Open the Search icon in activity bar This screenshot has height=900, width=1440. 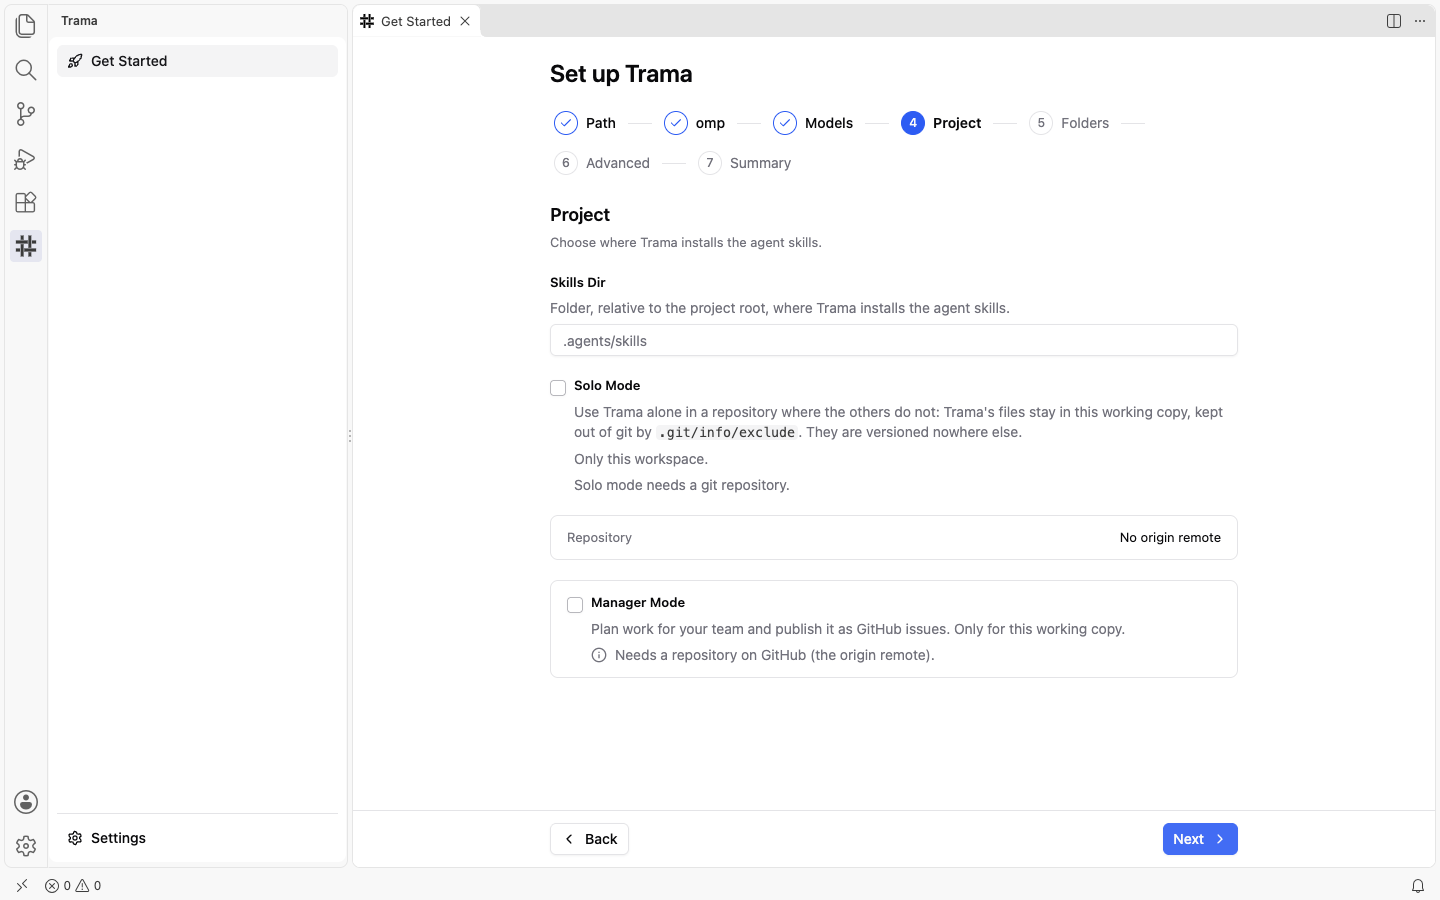pos(26,69)
